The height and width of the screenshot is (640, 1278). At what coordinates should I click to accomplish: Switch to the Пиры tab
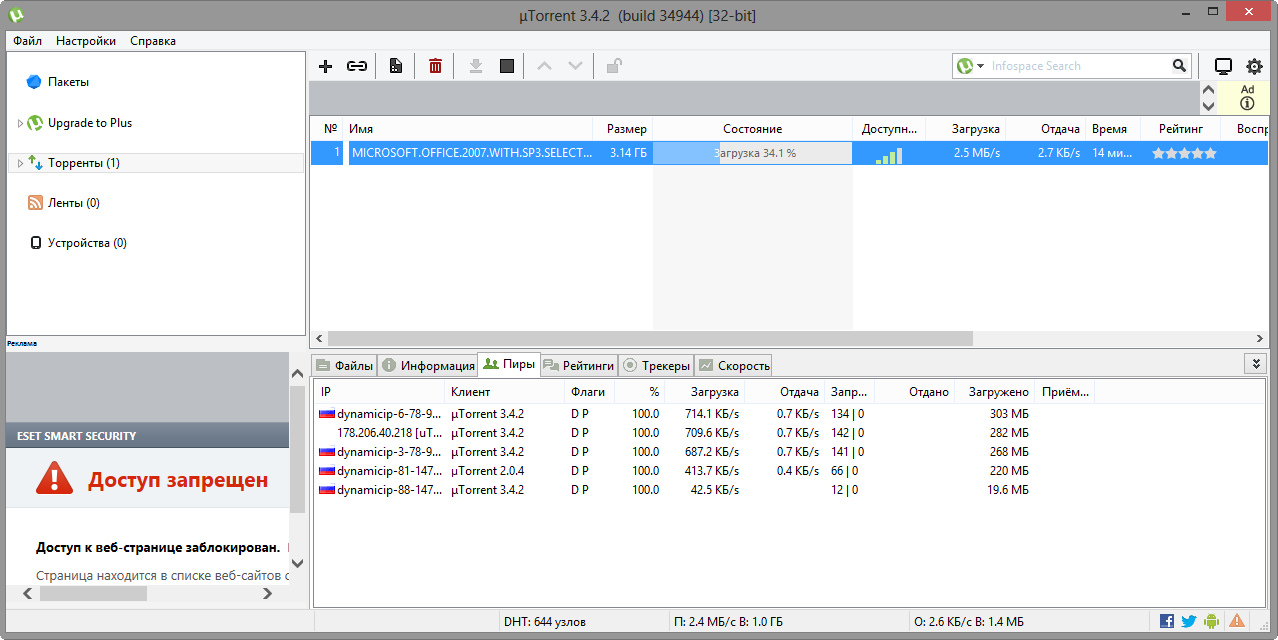tap(509, 364)
